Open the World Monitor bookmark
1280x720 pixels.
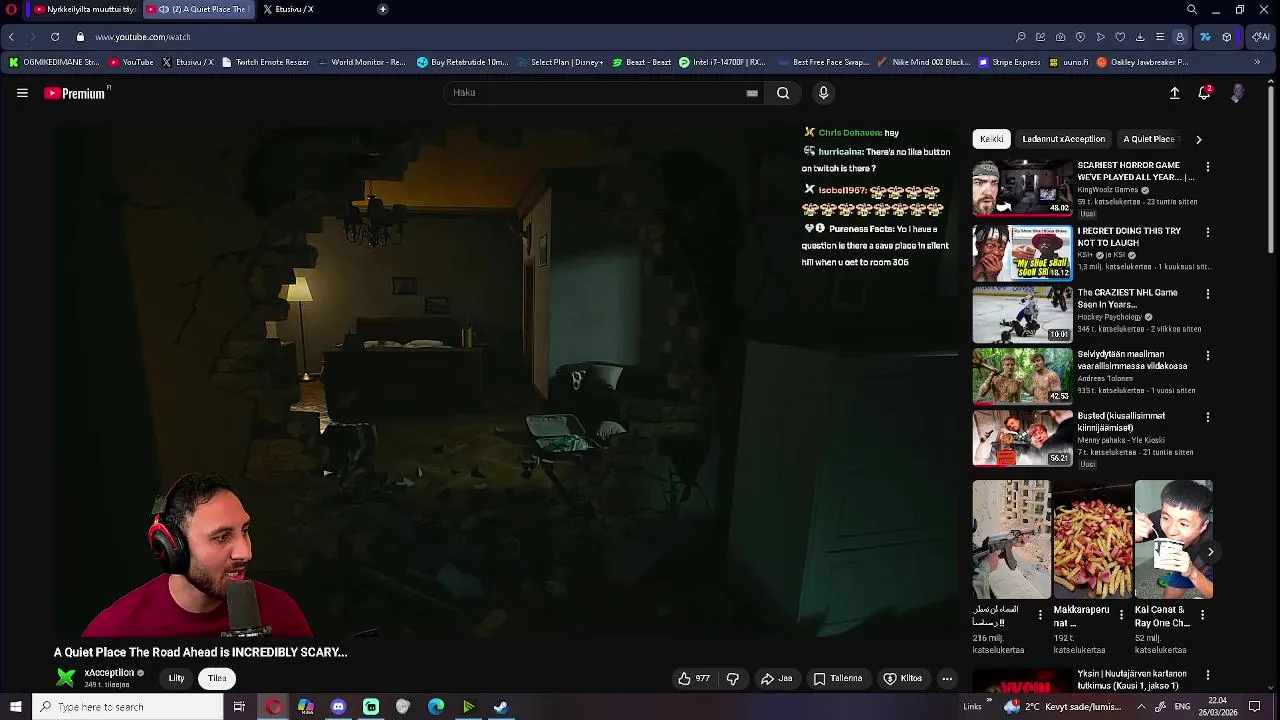[x=362, y=62]
